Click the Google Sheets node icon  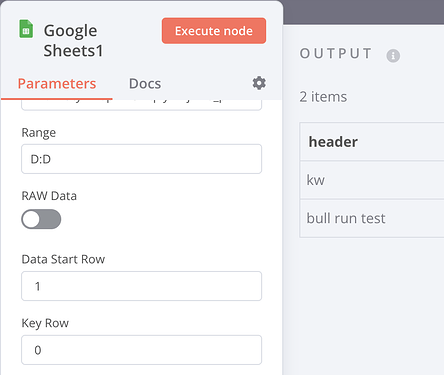coord(26,29)
